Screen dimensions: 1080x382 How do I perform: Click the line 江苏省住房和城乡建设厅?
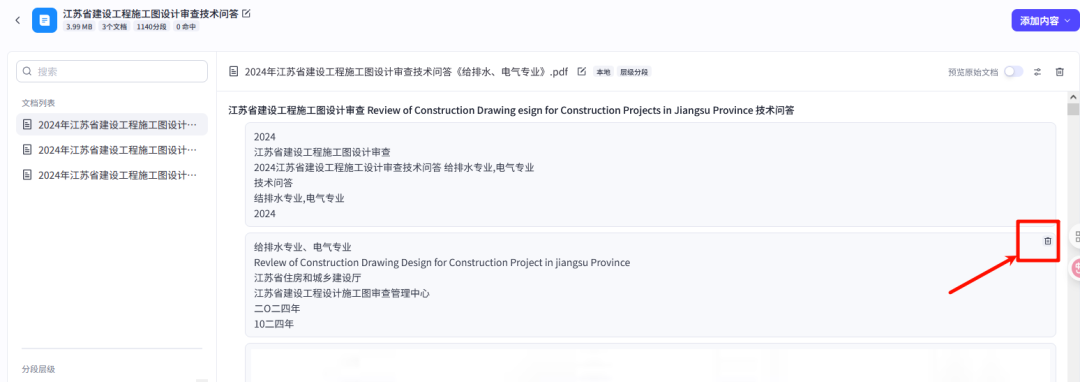coord(307,277)
